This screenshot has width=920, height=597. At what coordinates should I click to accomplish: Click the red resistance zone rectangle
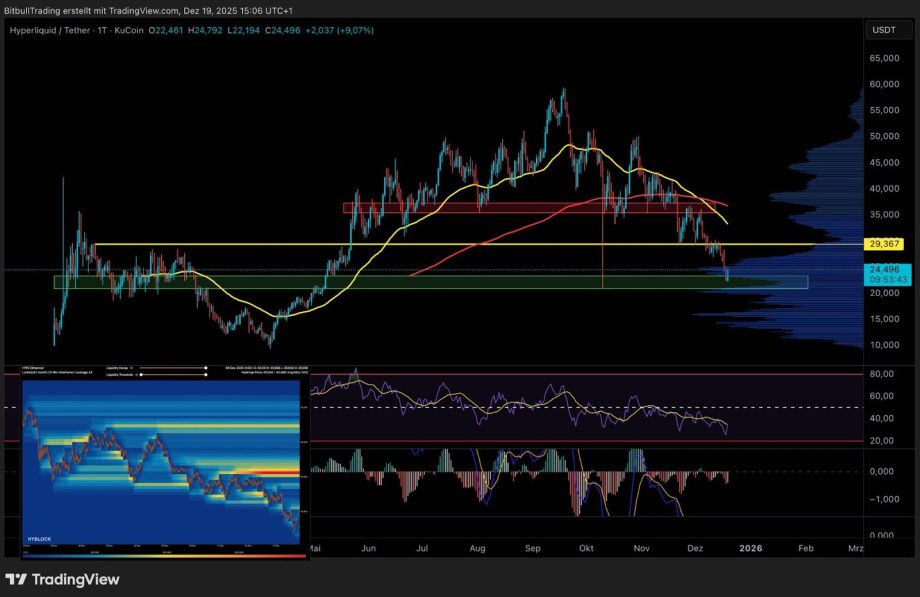click(520, 208)
